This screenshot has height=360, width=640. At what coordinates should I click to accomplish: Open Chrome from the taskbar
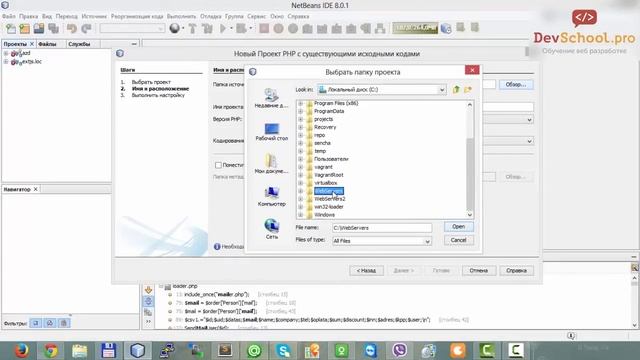click(x=51, y=351)
